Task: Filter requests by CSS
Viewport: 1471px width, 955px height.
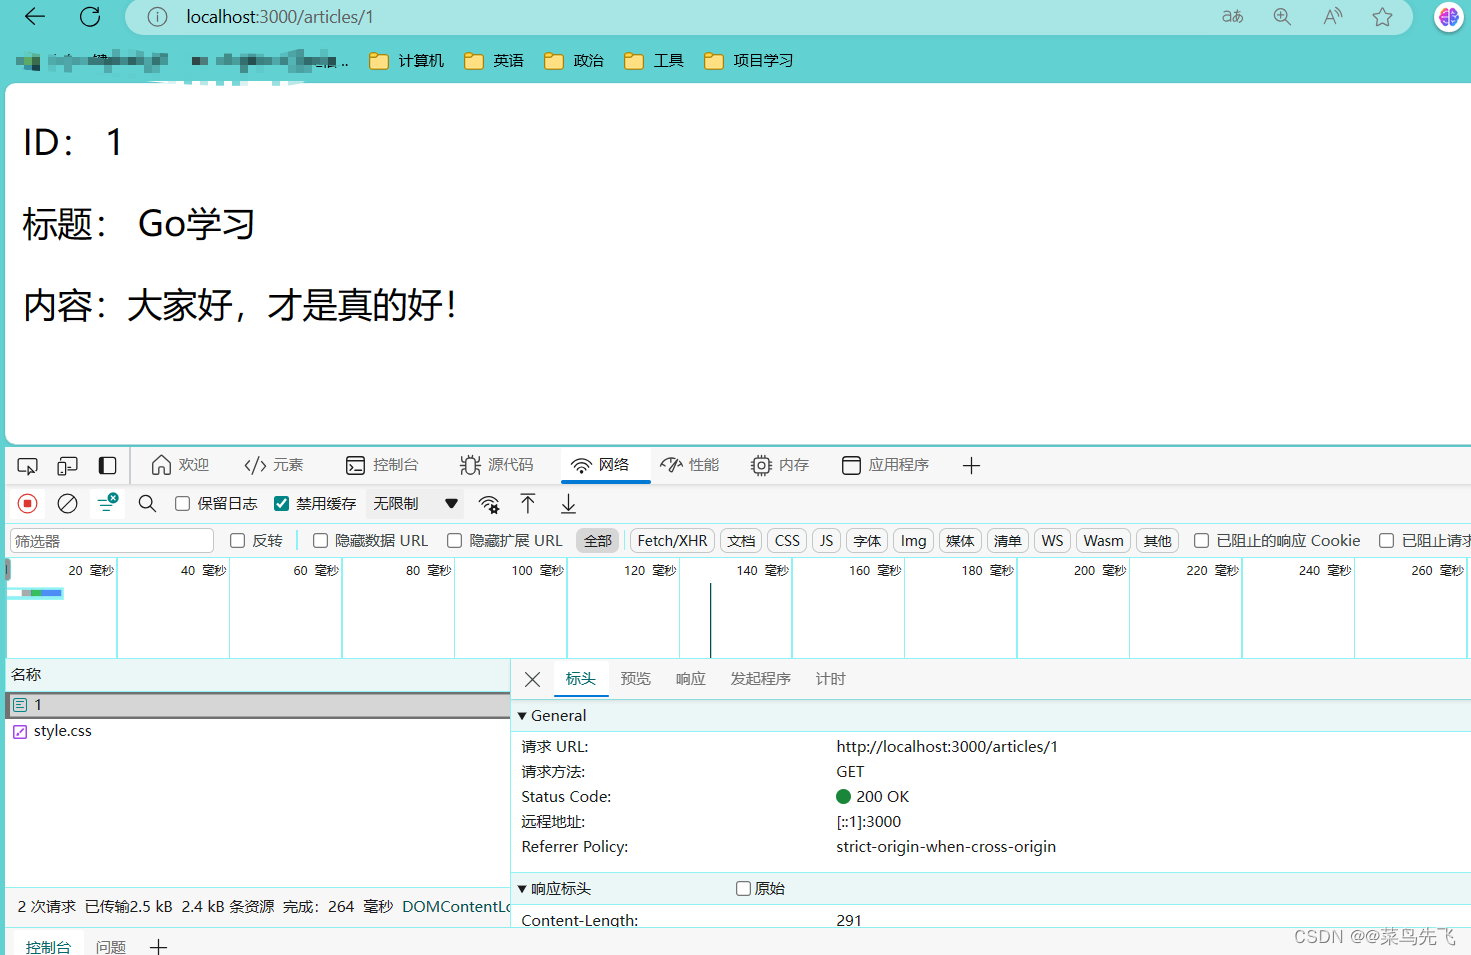Action: pos(788,541)
